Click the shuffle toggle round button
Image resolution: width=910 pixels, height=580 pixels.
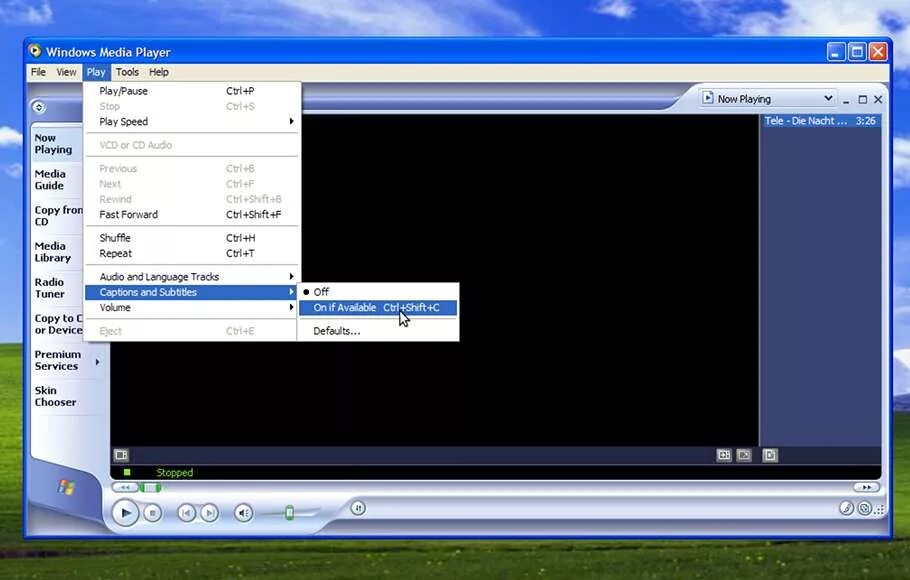358,508
